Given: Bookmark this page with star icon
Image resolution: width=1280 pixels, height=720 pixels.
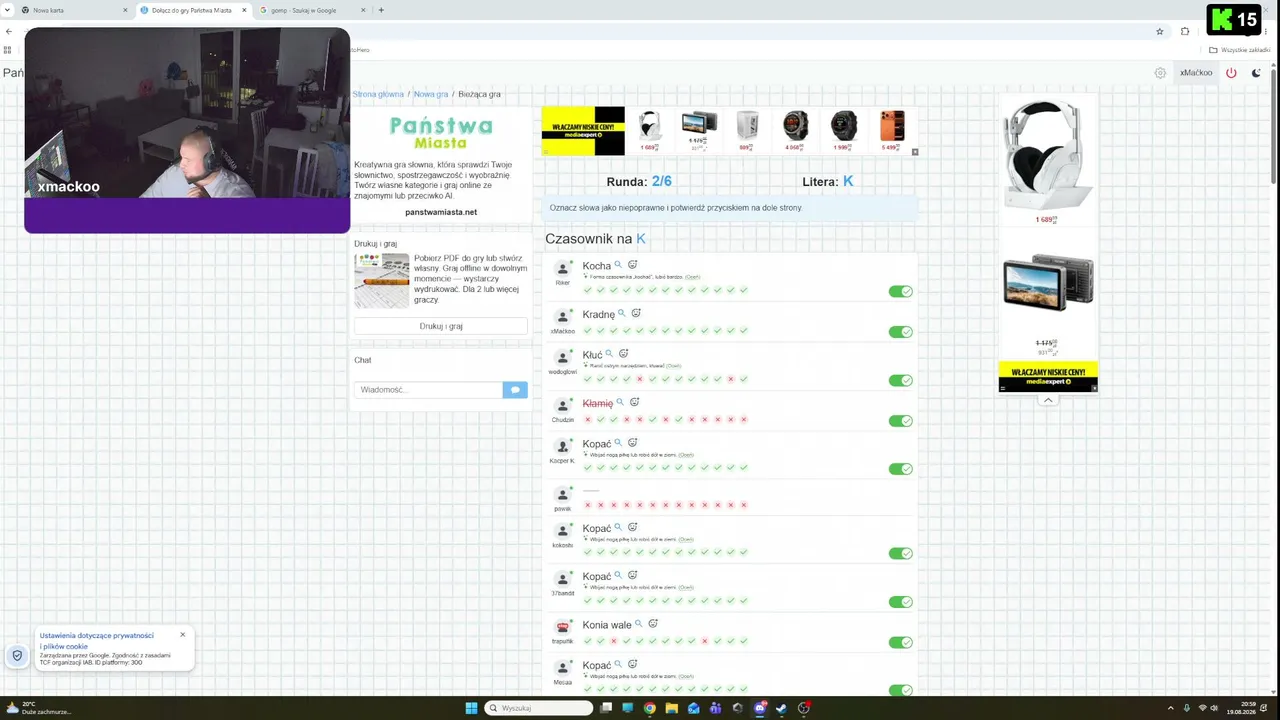Looking at the screenshot, I should point(1160,31).
